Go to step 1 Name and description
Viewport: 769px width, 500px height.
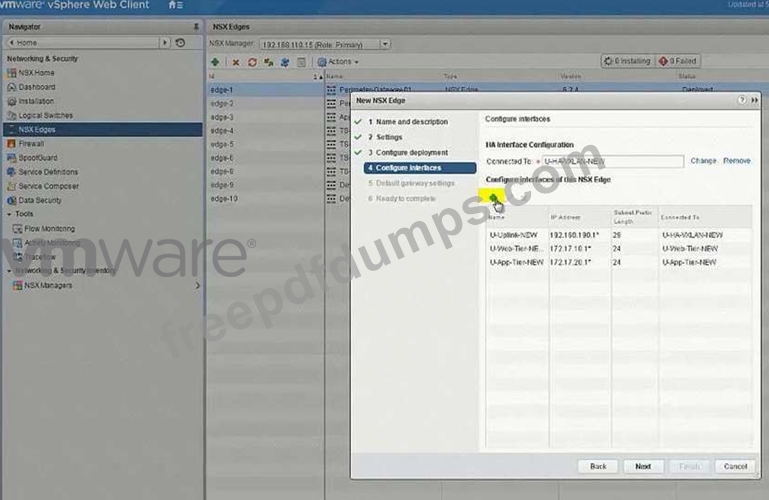(x=408, y=122)
